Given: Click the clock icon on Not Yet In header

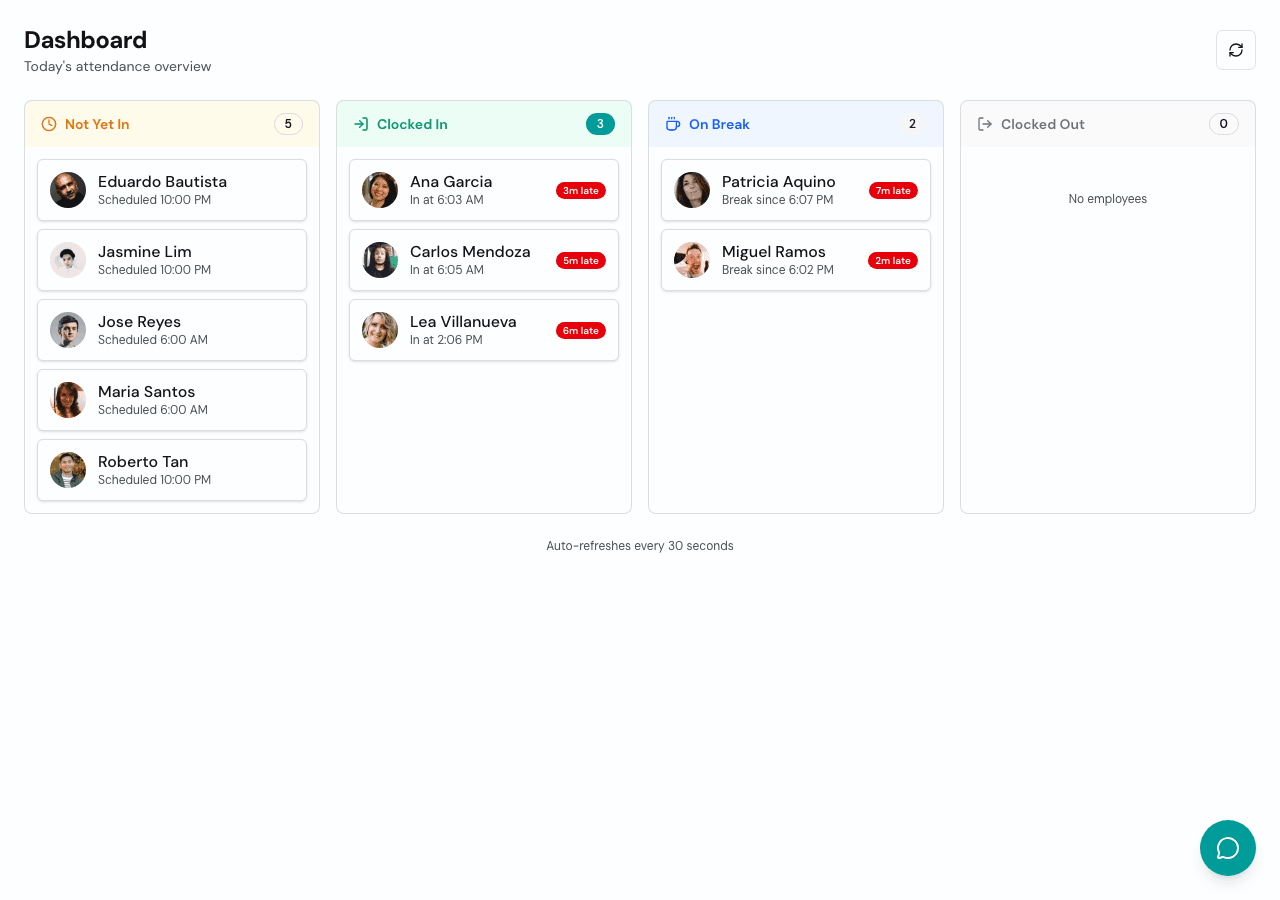Looking at the screenshot, I should [x=48, y=123].
